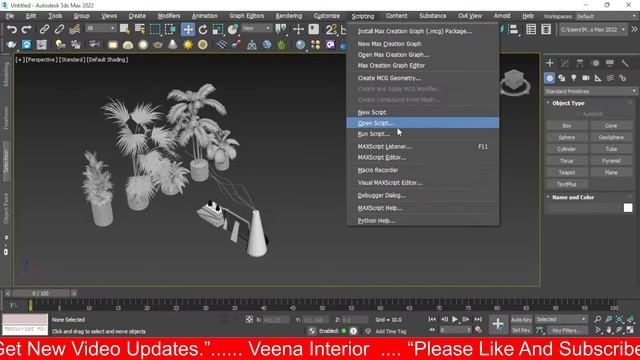Collapse the Name and Color rollout

[573, 197]
